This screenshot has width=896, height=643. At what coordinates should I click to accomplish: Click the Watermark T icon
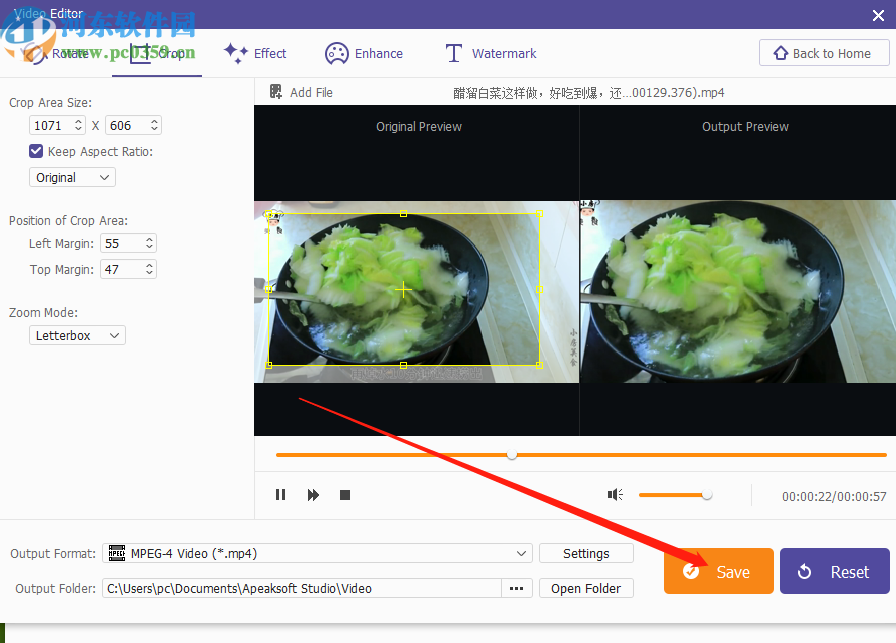pos(454,53)
